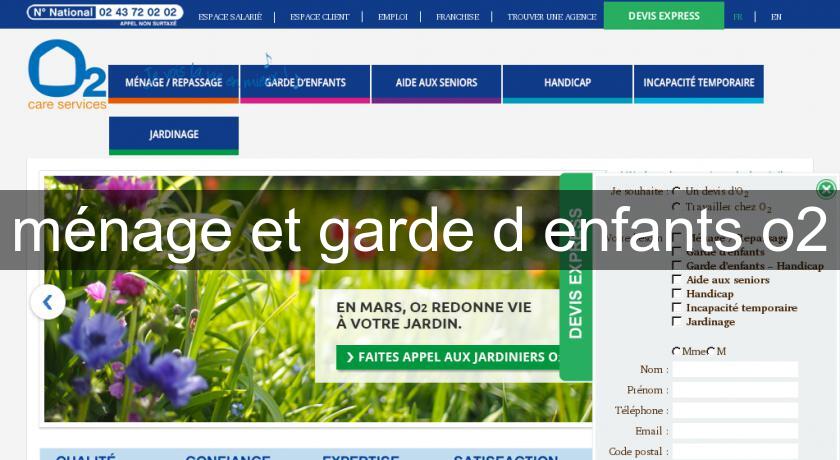
Task: Open the HANDICAP menu
Action: (567, 84)
